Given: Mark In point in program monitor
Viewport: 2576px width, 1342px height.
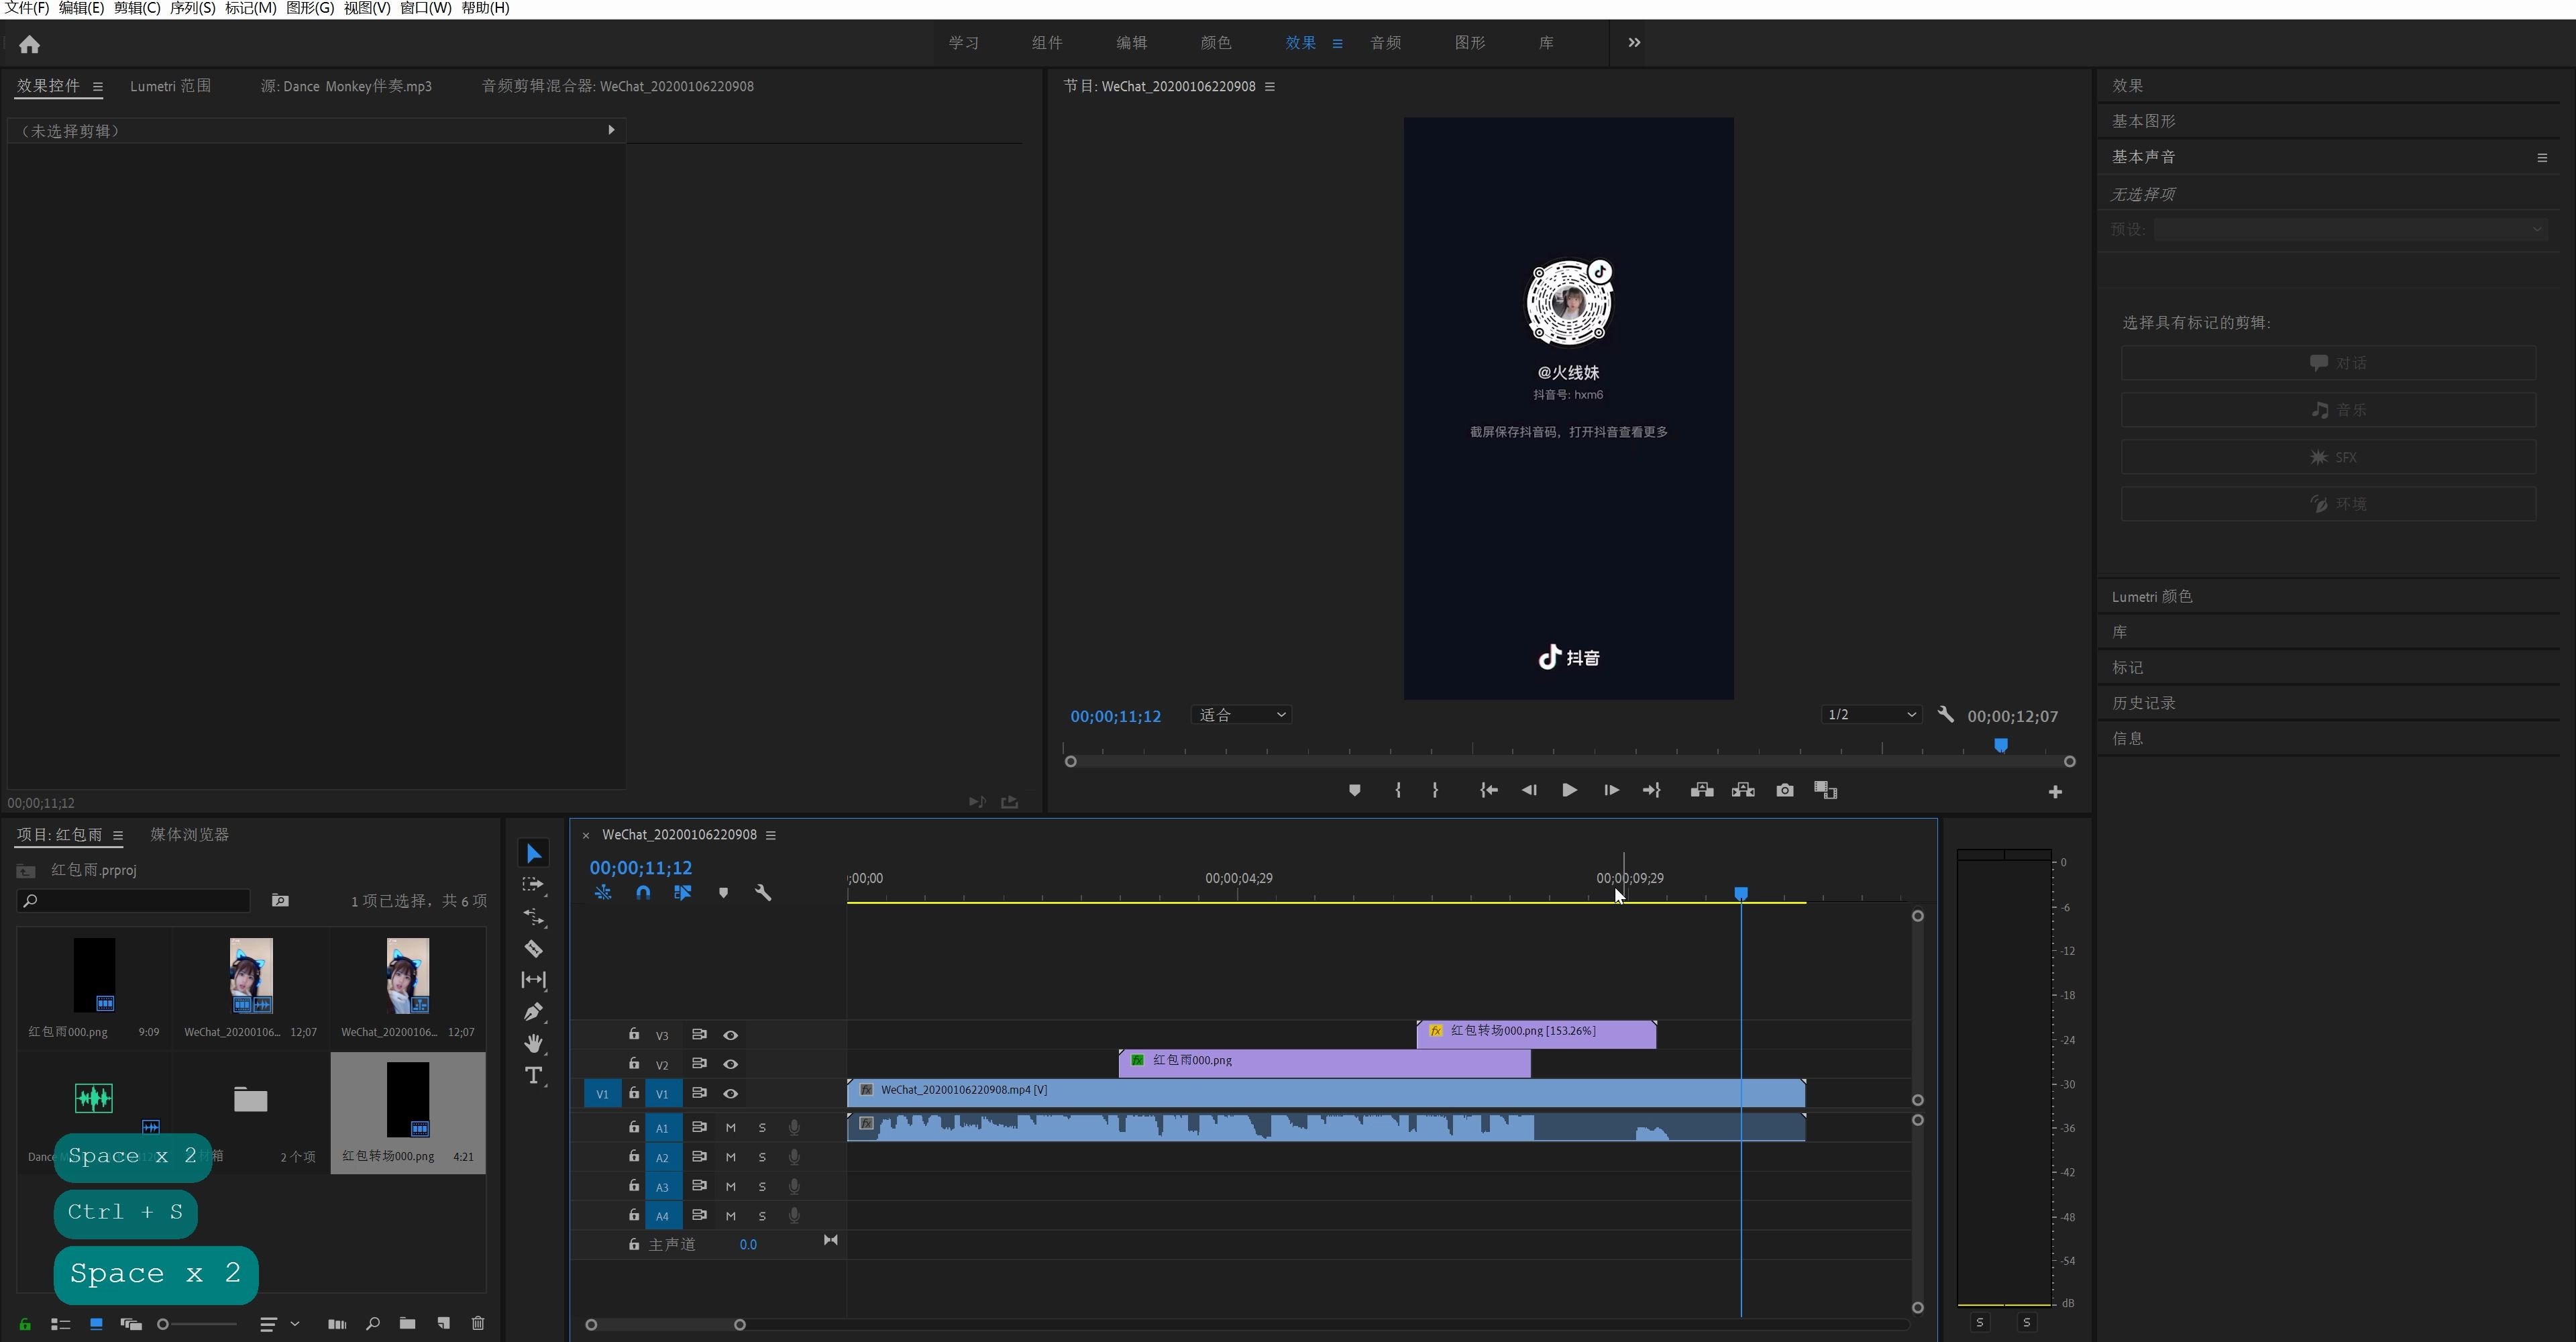Looking at the screenshot, I should tap(1397, 790).
